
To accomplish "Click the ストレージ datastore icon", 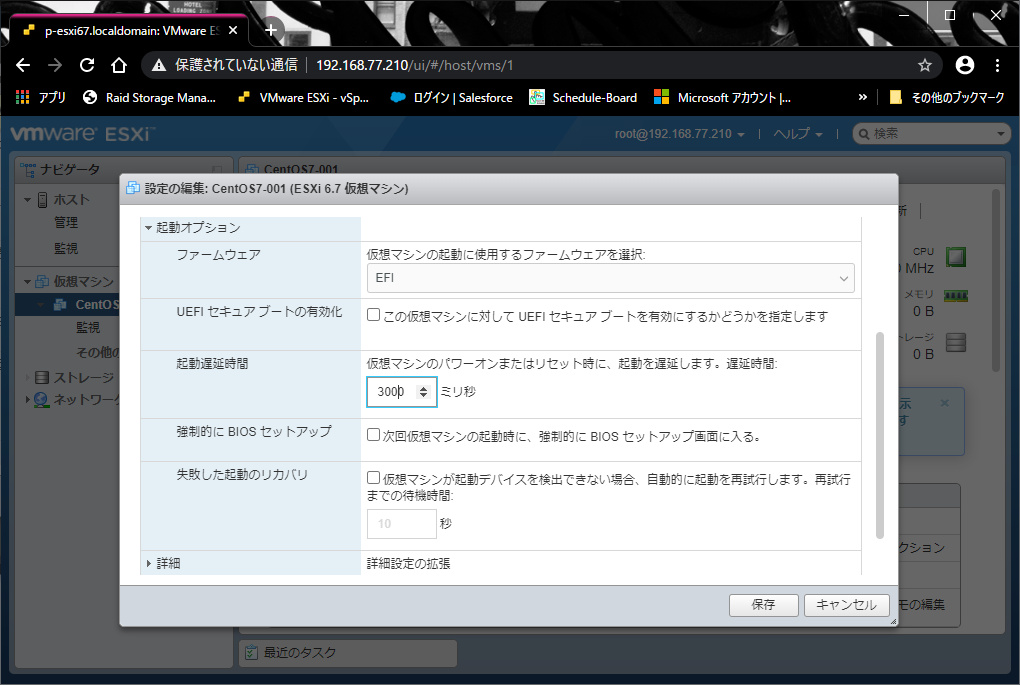I will pyautogui.click(x=42, y=377).
